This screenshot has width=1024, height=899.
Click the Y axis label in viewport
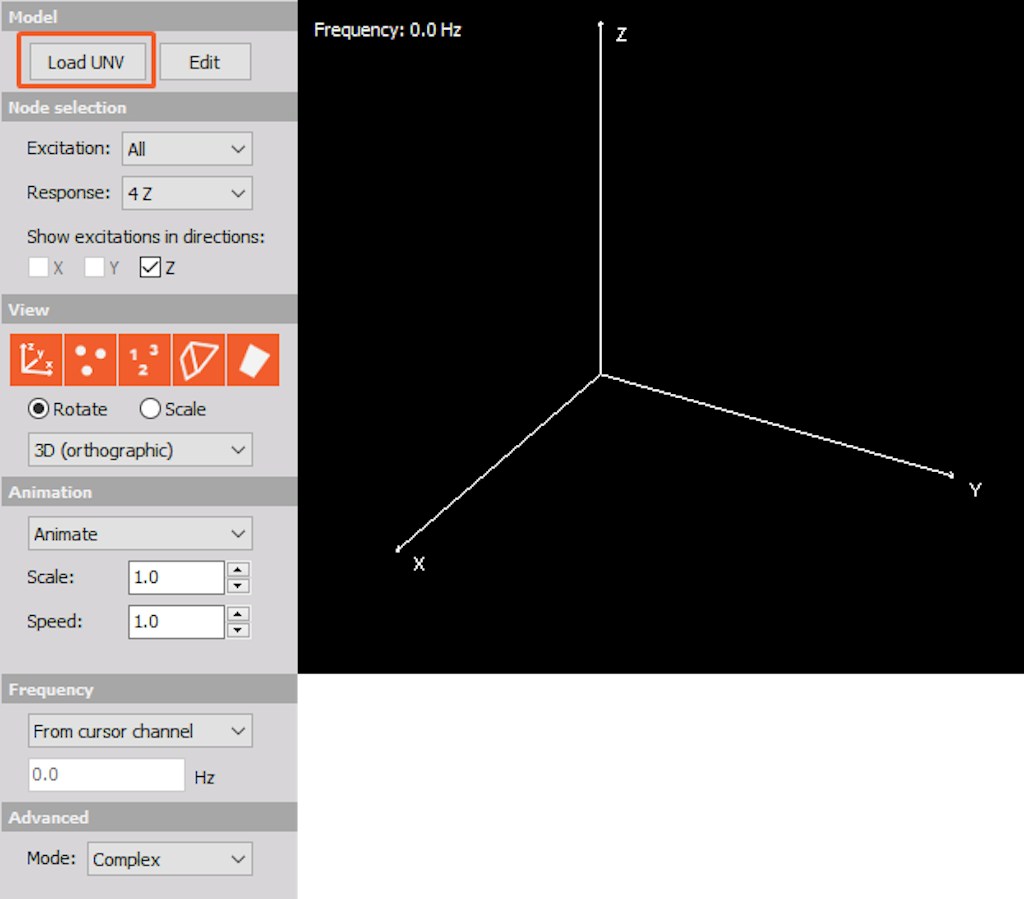click(x=975, y=490)
